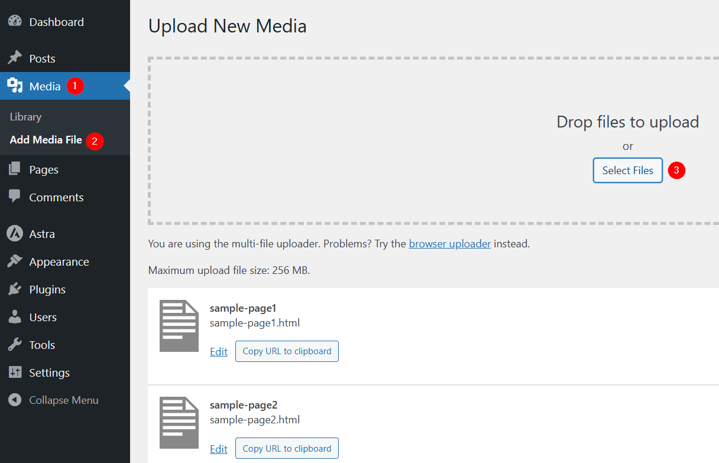
Task: Click the Upload New Media heading
Action: pos(227,26)
